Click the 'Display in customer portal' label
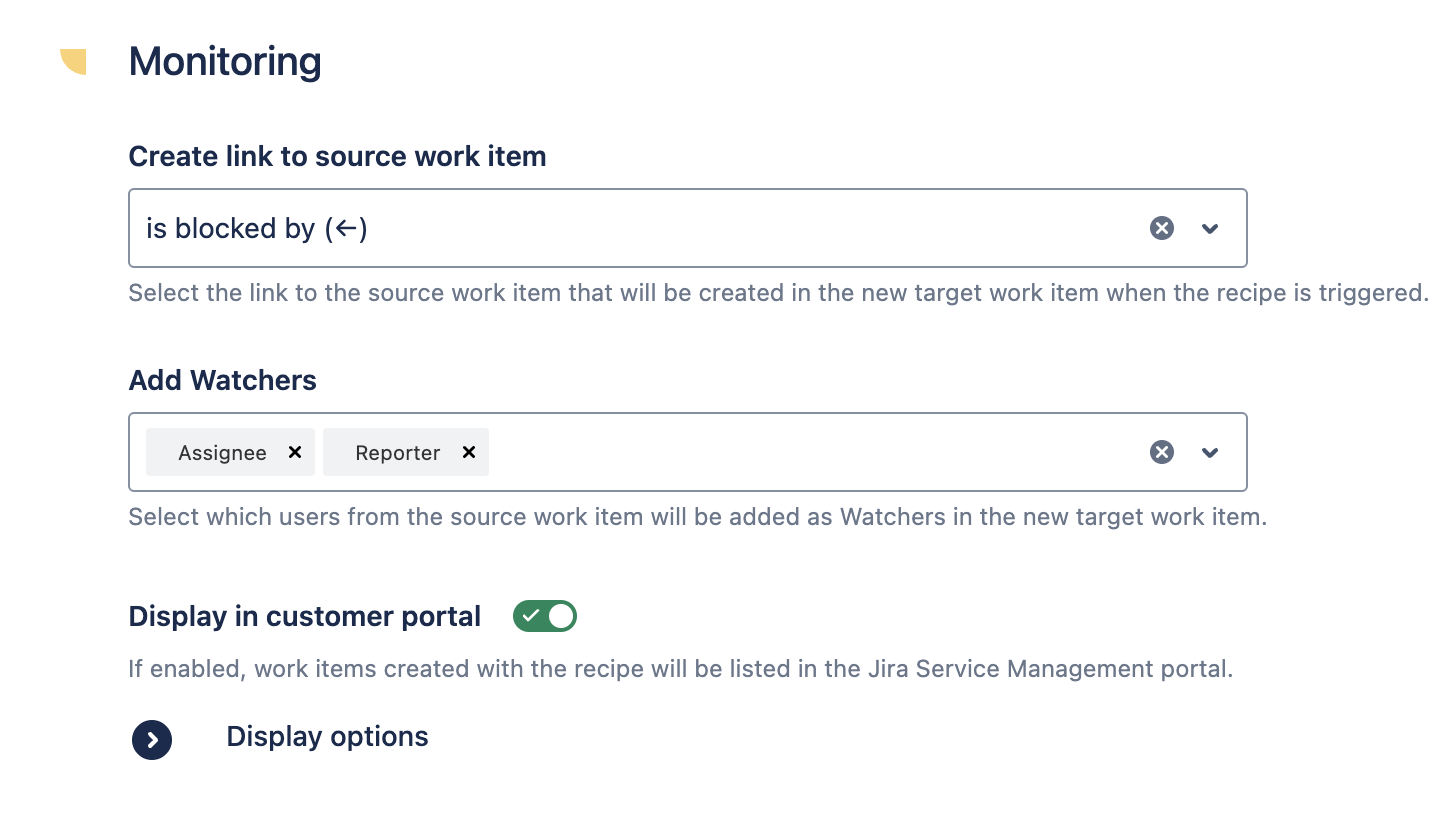 pos(305,616)
